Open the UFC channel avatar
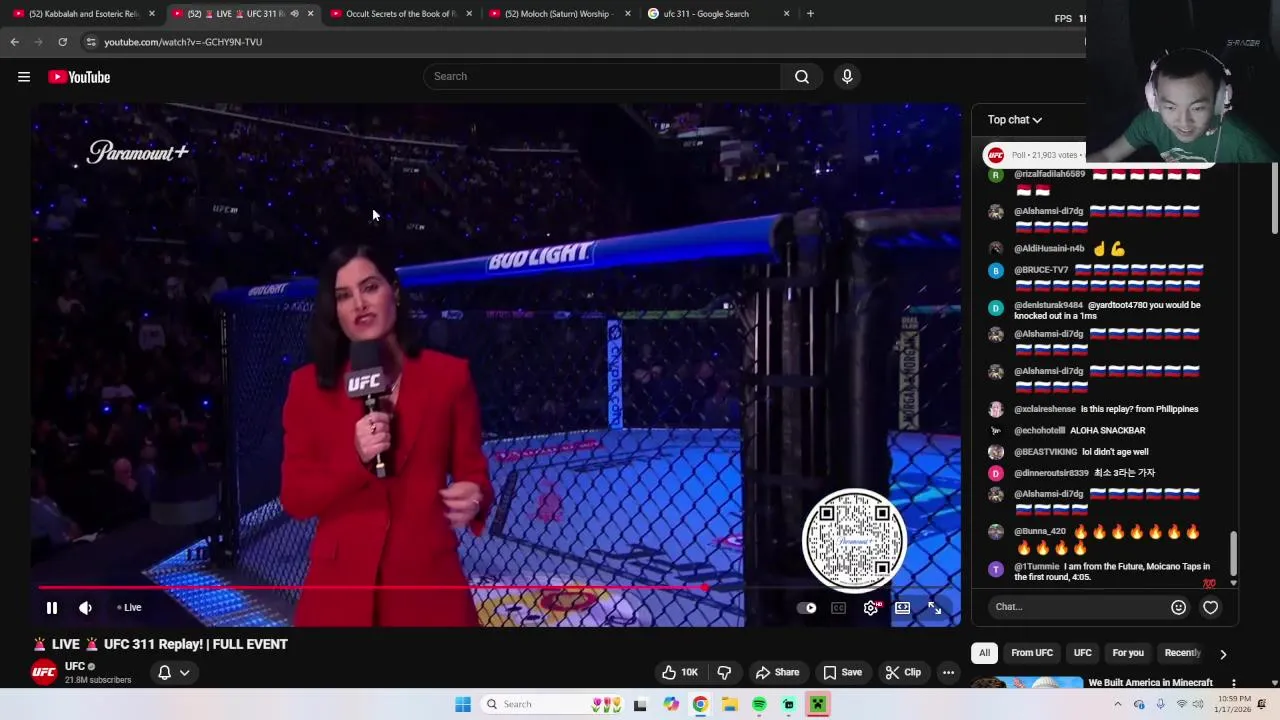Viewport: 1280px width, 720px height. click(x=43, y=672)
